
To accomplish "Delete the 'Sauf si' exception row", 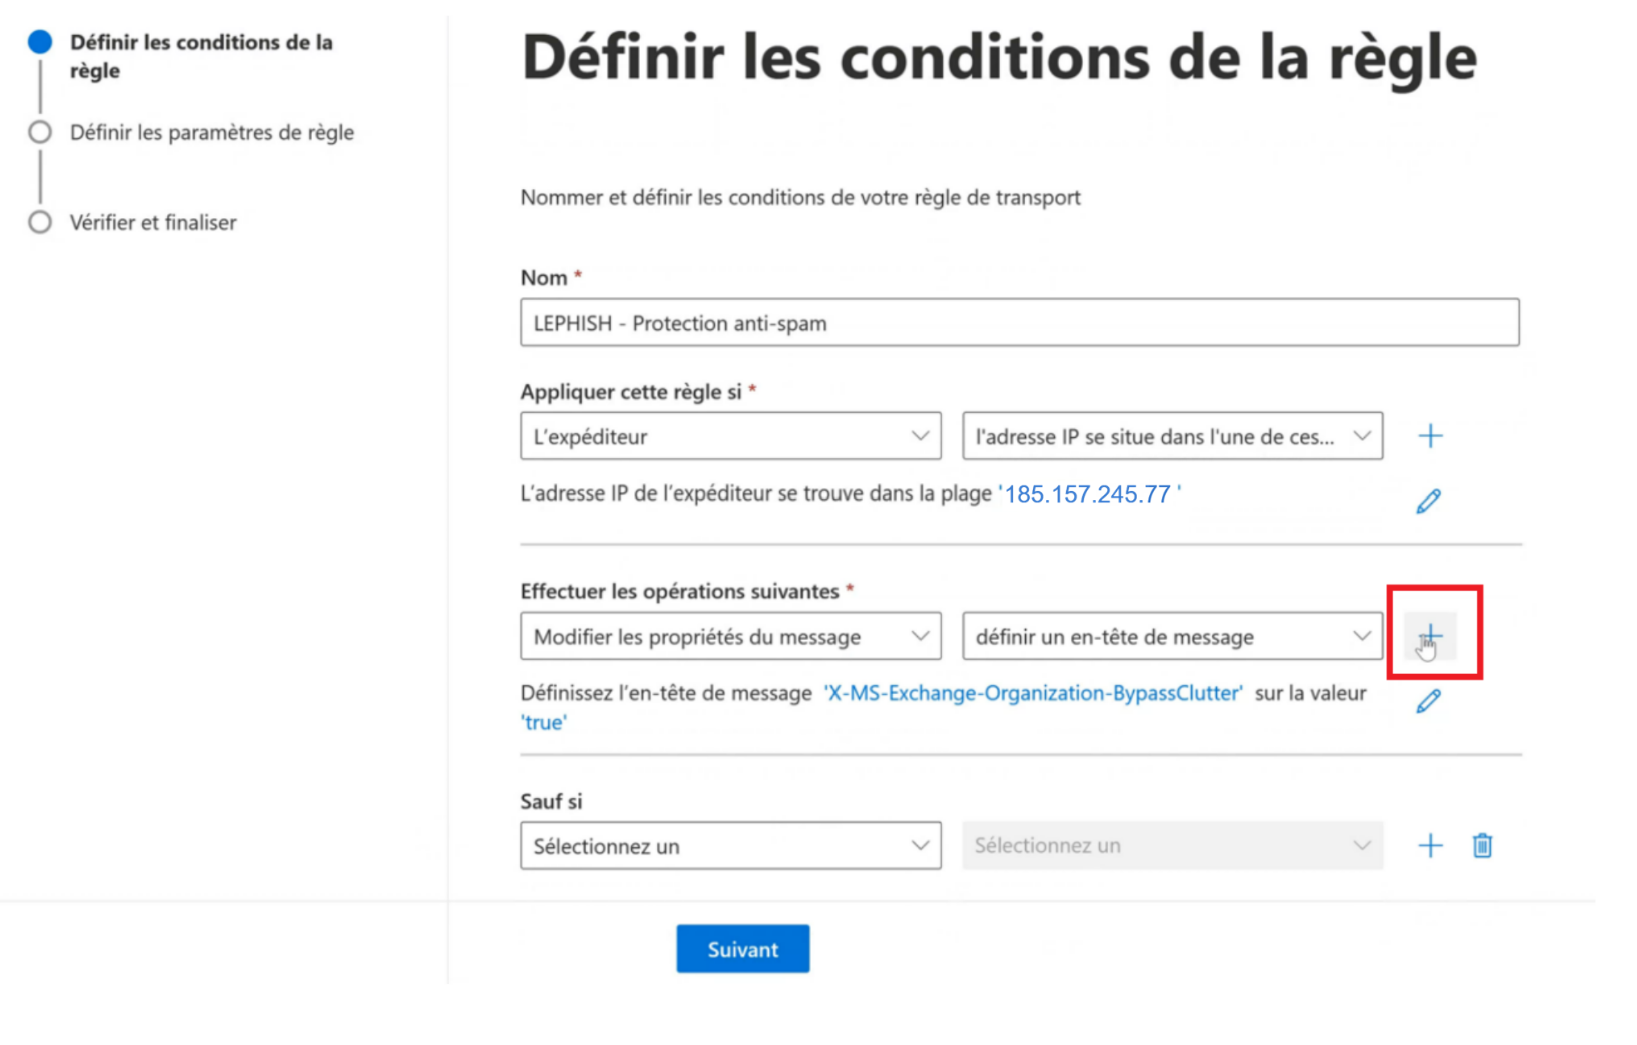I will click(x=1482, y=846).
